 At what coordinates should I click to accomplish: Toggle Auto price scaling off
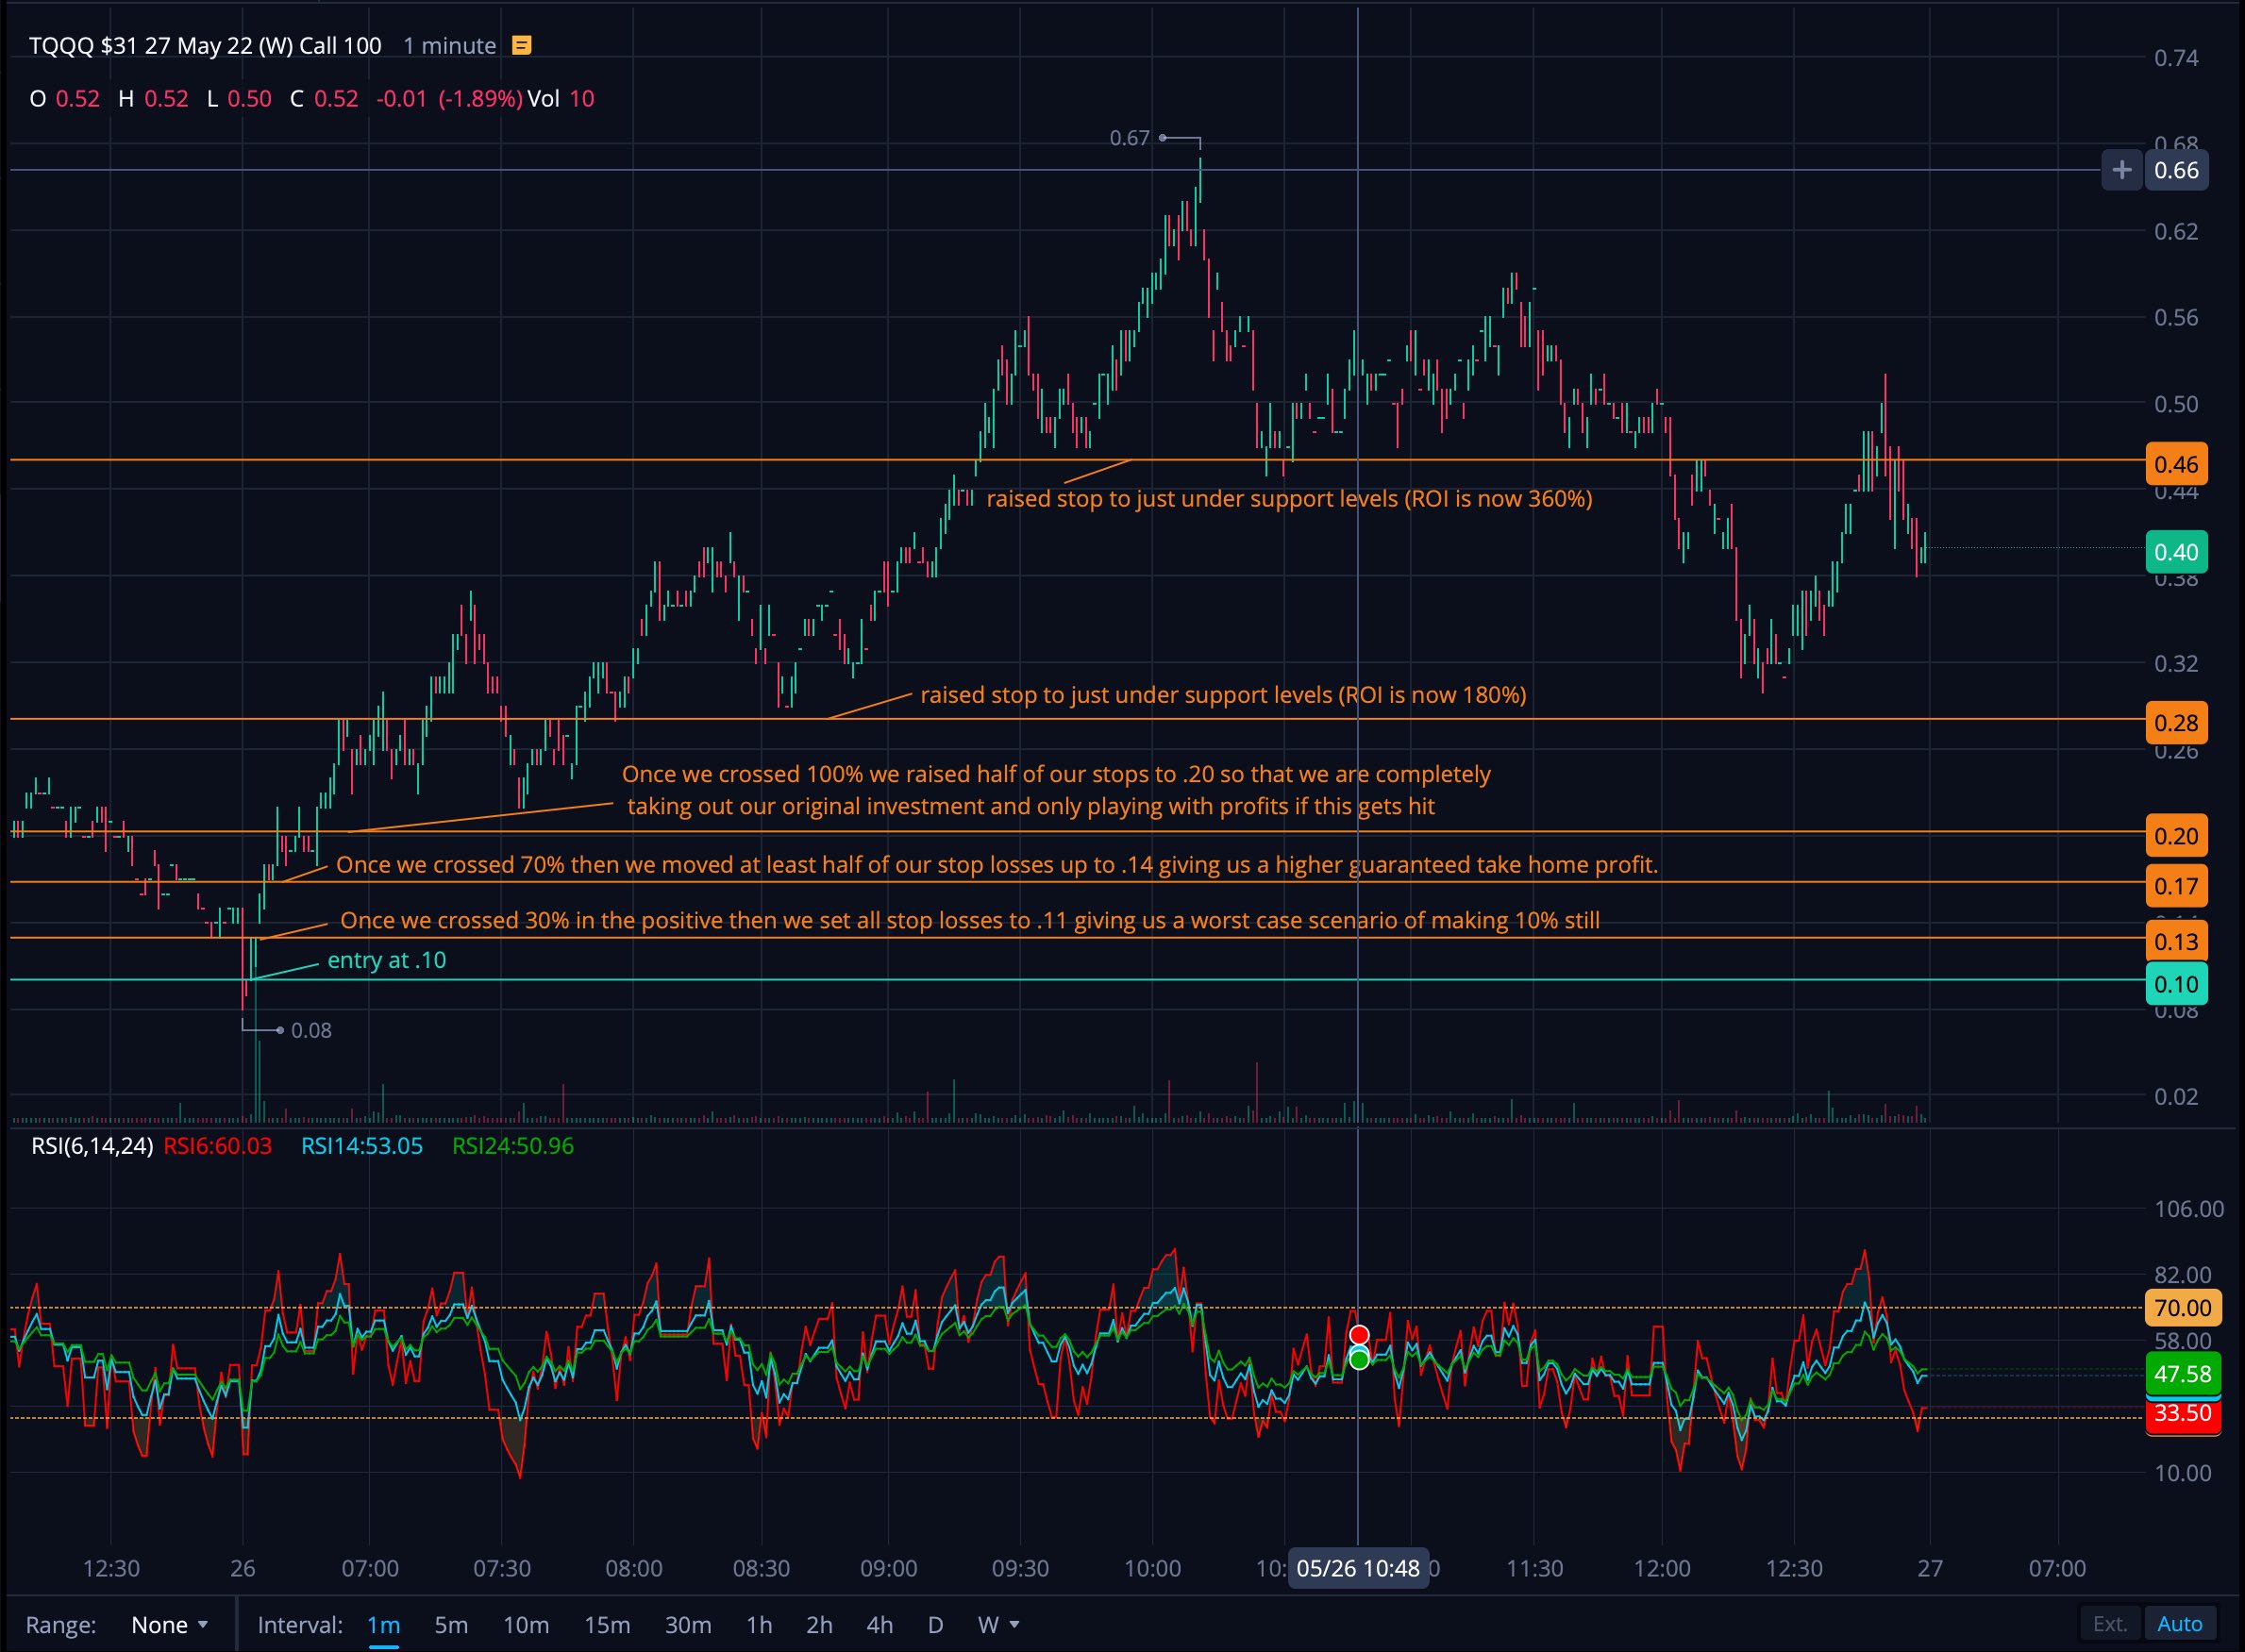(2181, 1623)
